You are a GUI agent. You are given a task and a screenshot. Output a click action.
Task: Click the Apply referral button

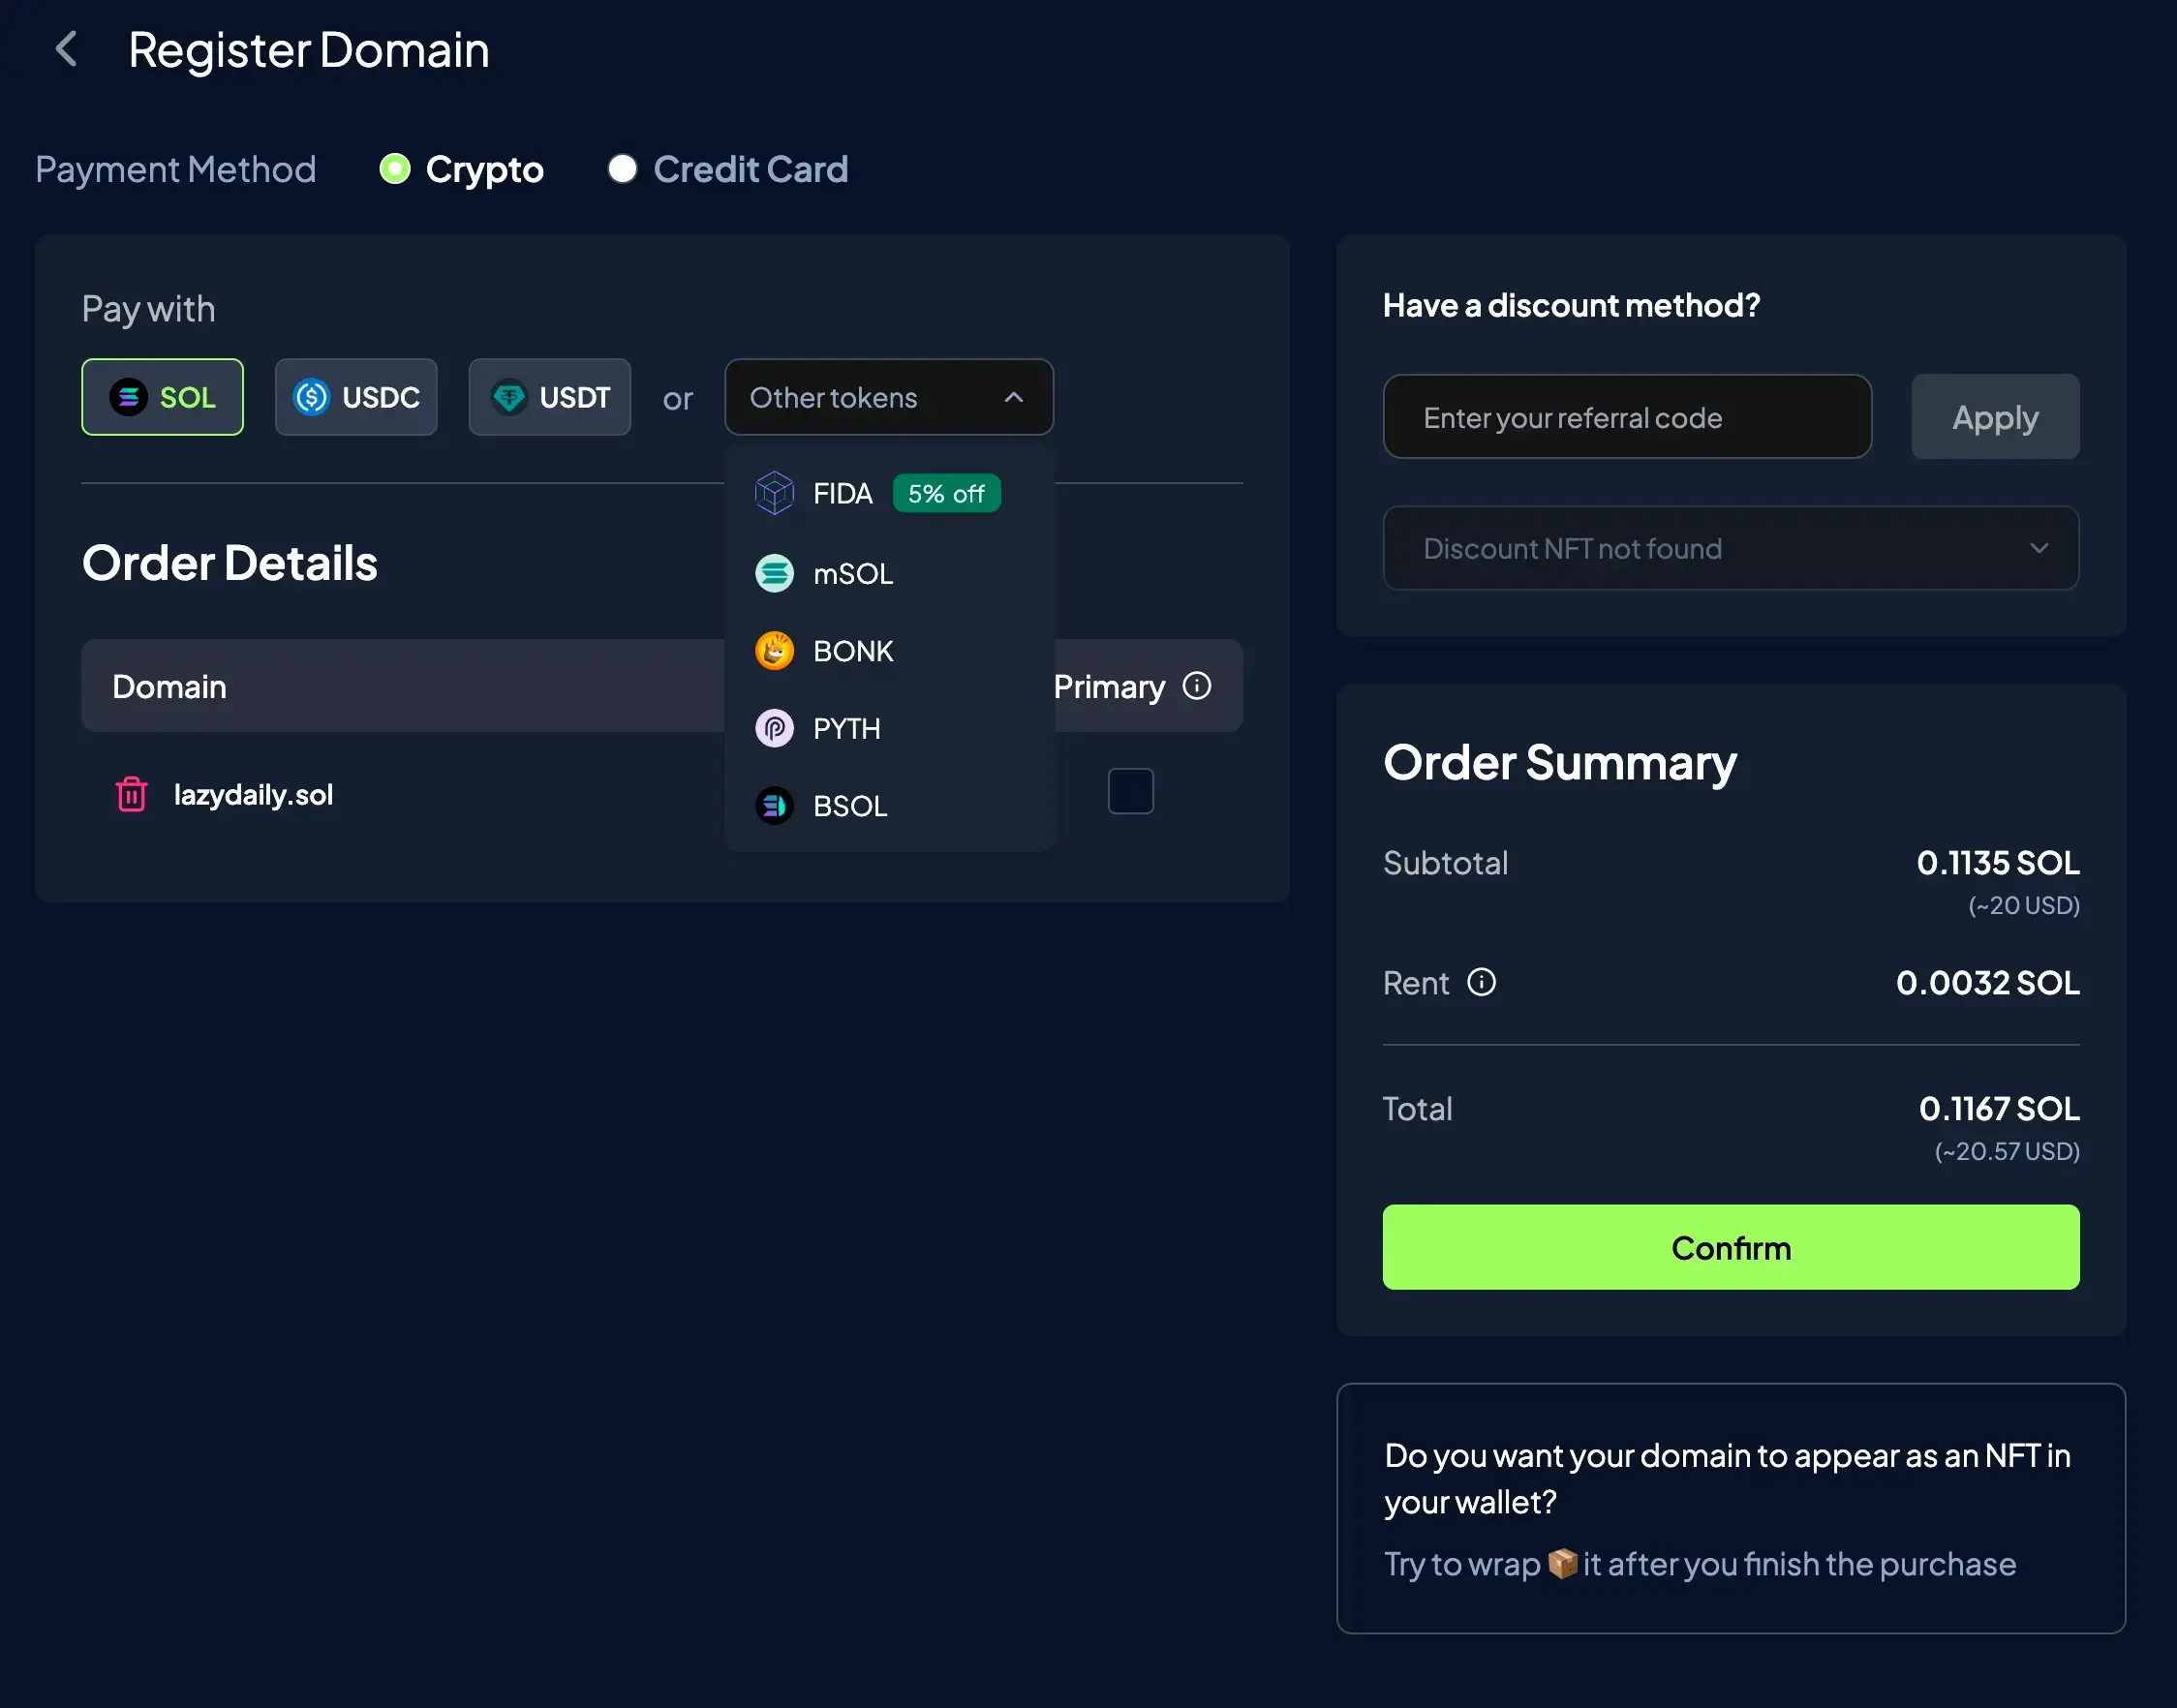click(x=1994, y=417)
